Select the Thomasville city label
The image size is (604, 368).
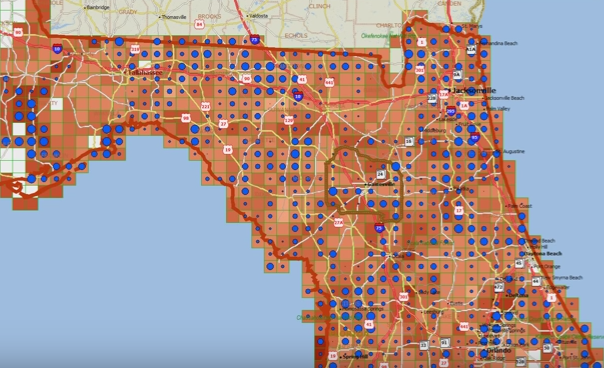pyautogui.click(x=174, y=17)
